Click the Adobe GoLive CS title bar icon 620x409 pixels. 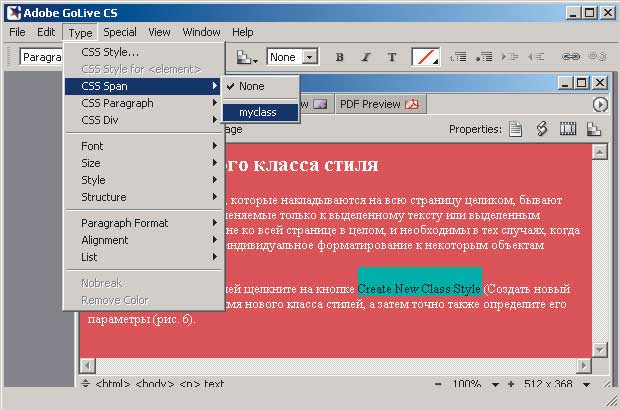point(14,13)
